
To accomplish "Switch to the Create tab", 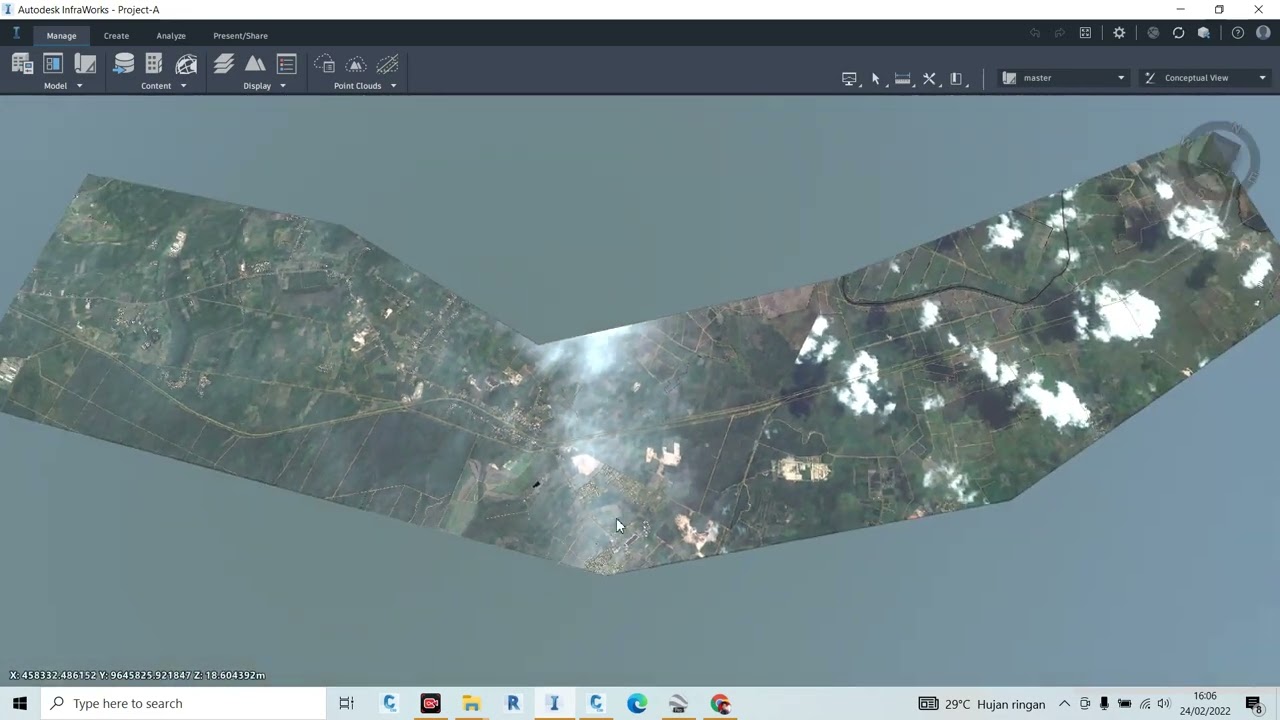I will [116, 35].
